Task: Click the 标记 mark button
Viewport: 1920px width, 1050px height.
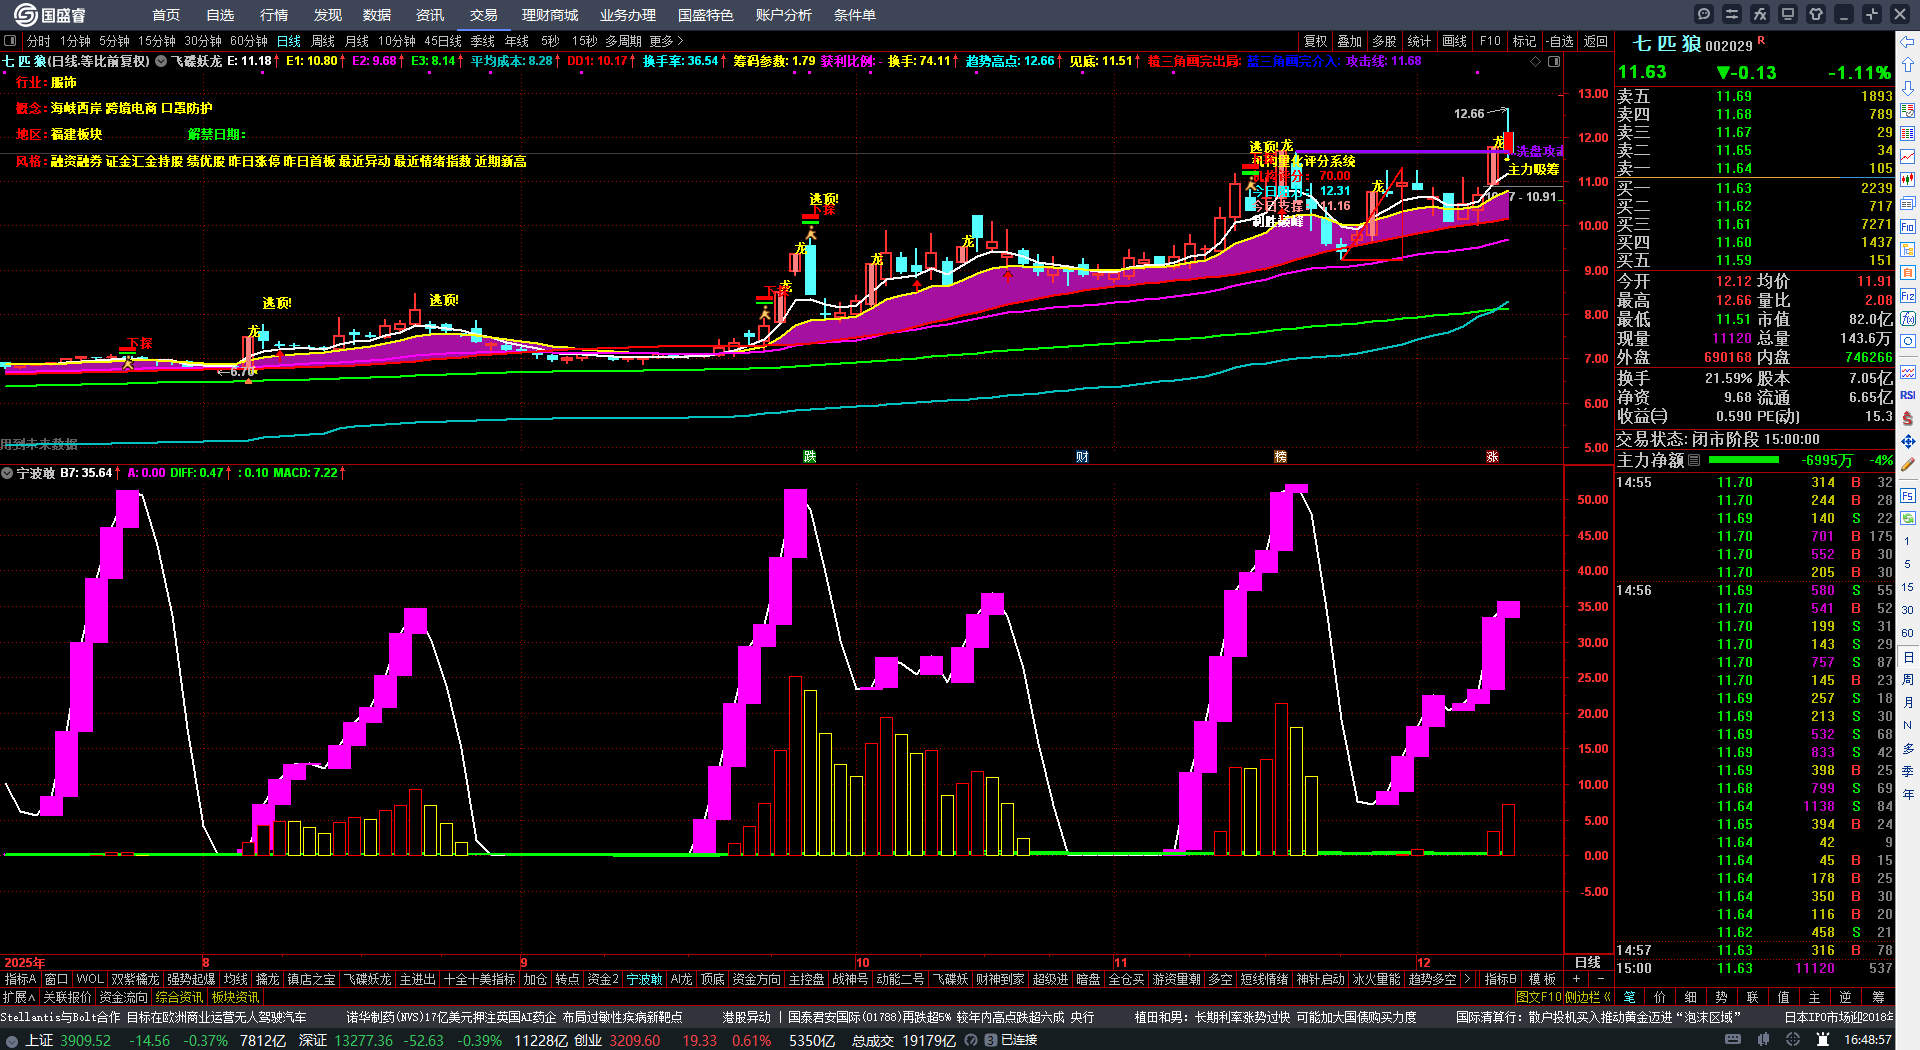Action: point(1524,41)
